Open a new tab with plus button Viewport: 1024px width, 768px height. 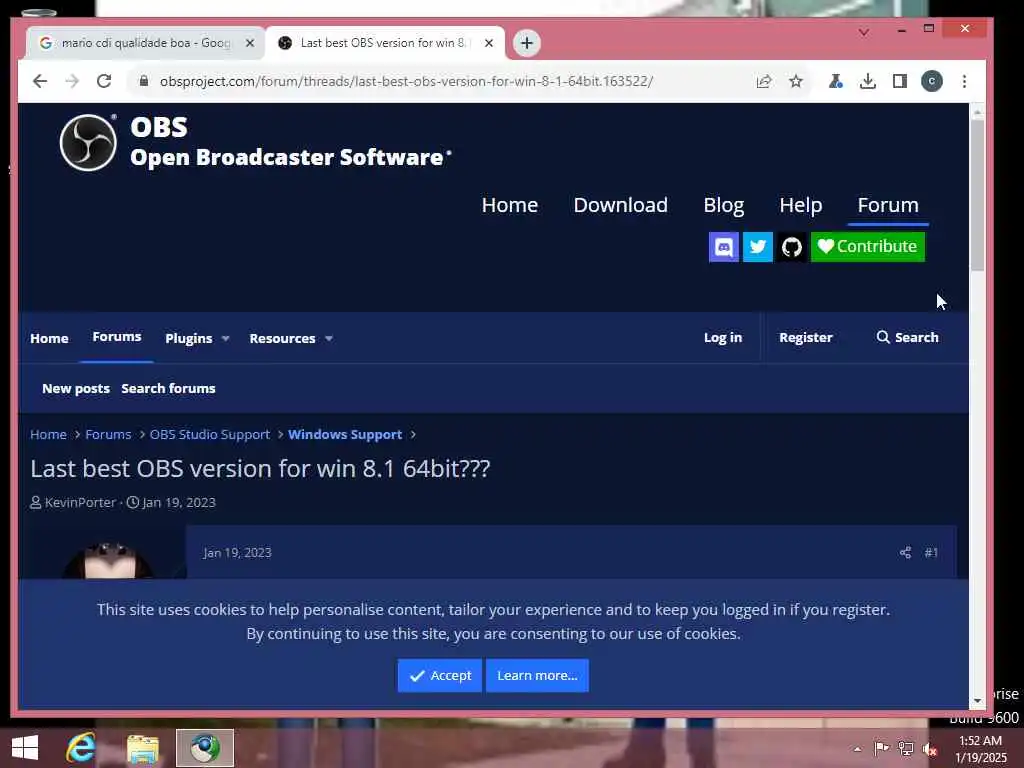click(x=527, y=43)
